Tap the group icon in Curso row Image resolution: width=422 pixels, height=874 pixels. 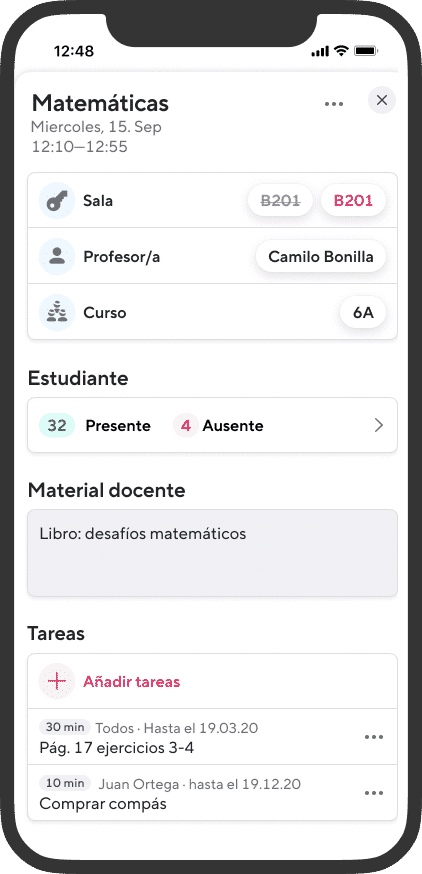[x=56, y=313]
